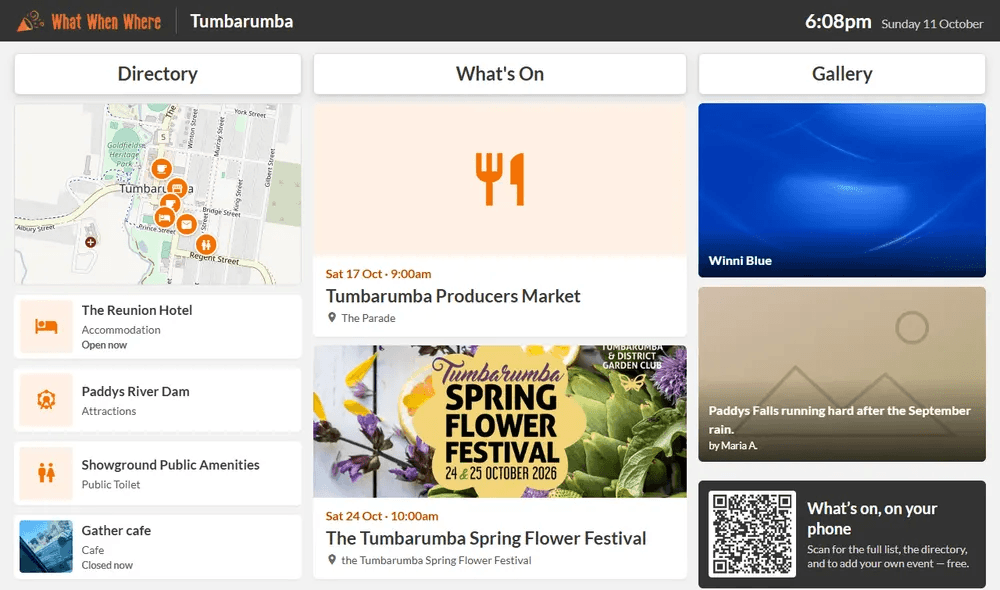Click the hospital plus marker on the map
This screenshot has height=590, width=1000.
click(91, 242)
